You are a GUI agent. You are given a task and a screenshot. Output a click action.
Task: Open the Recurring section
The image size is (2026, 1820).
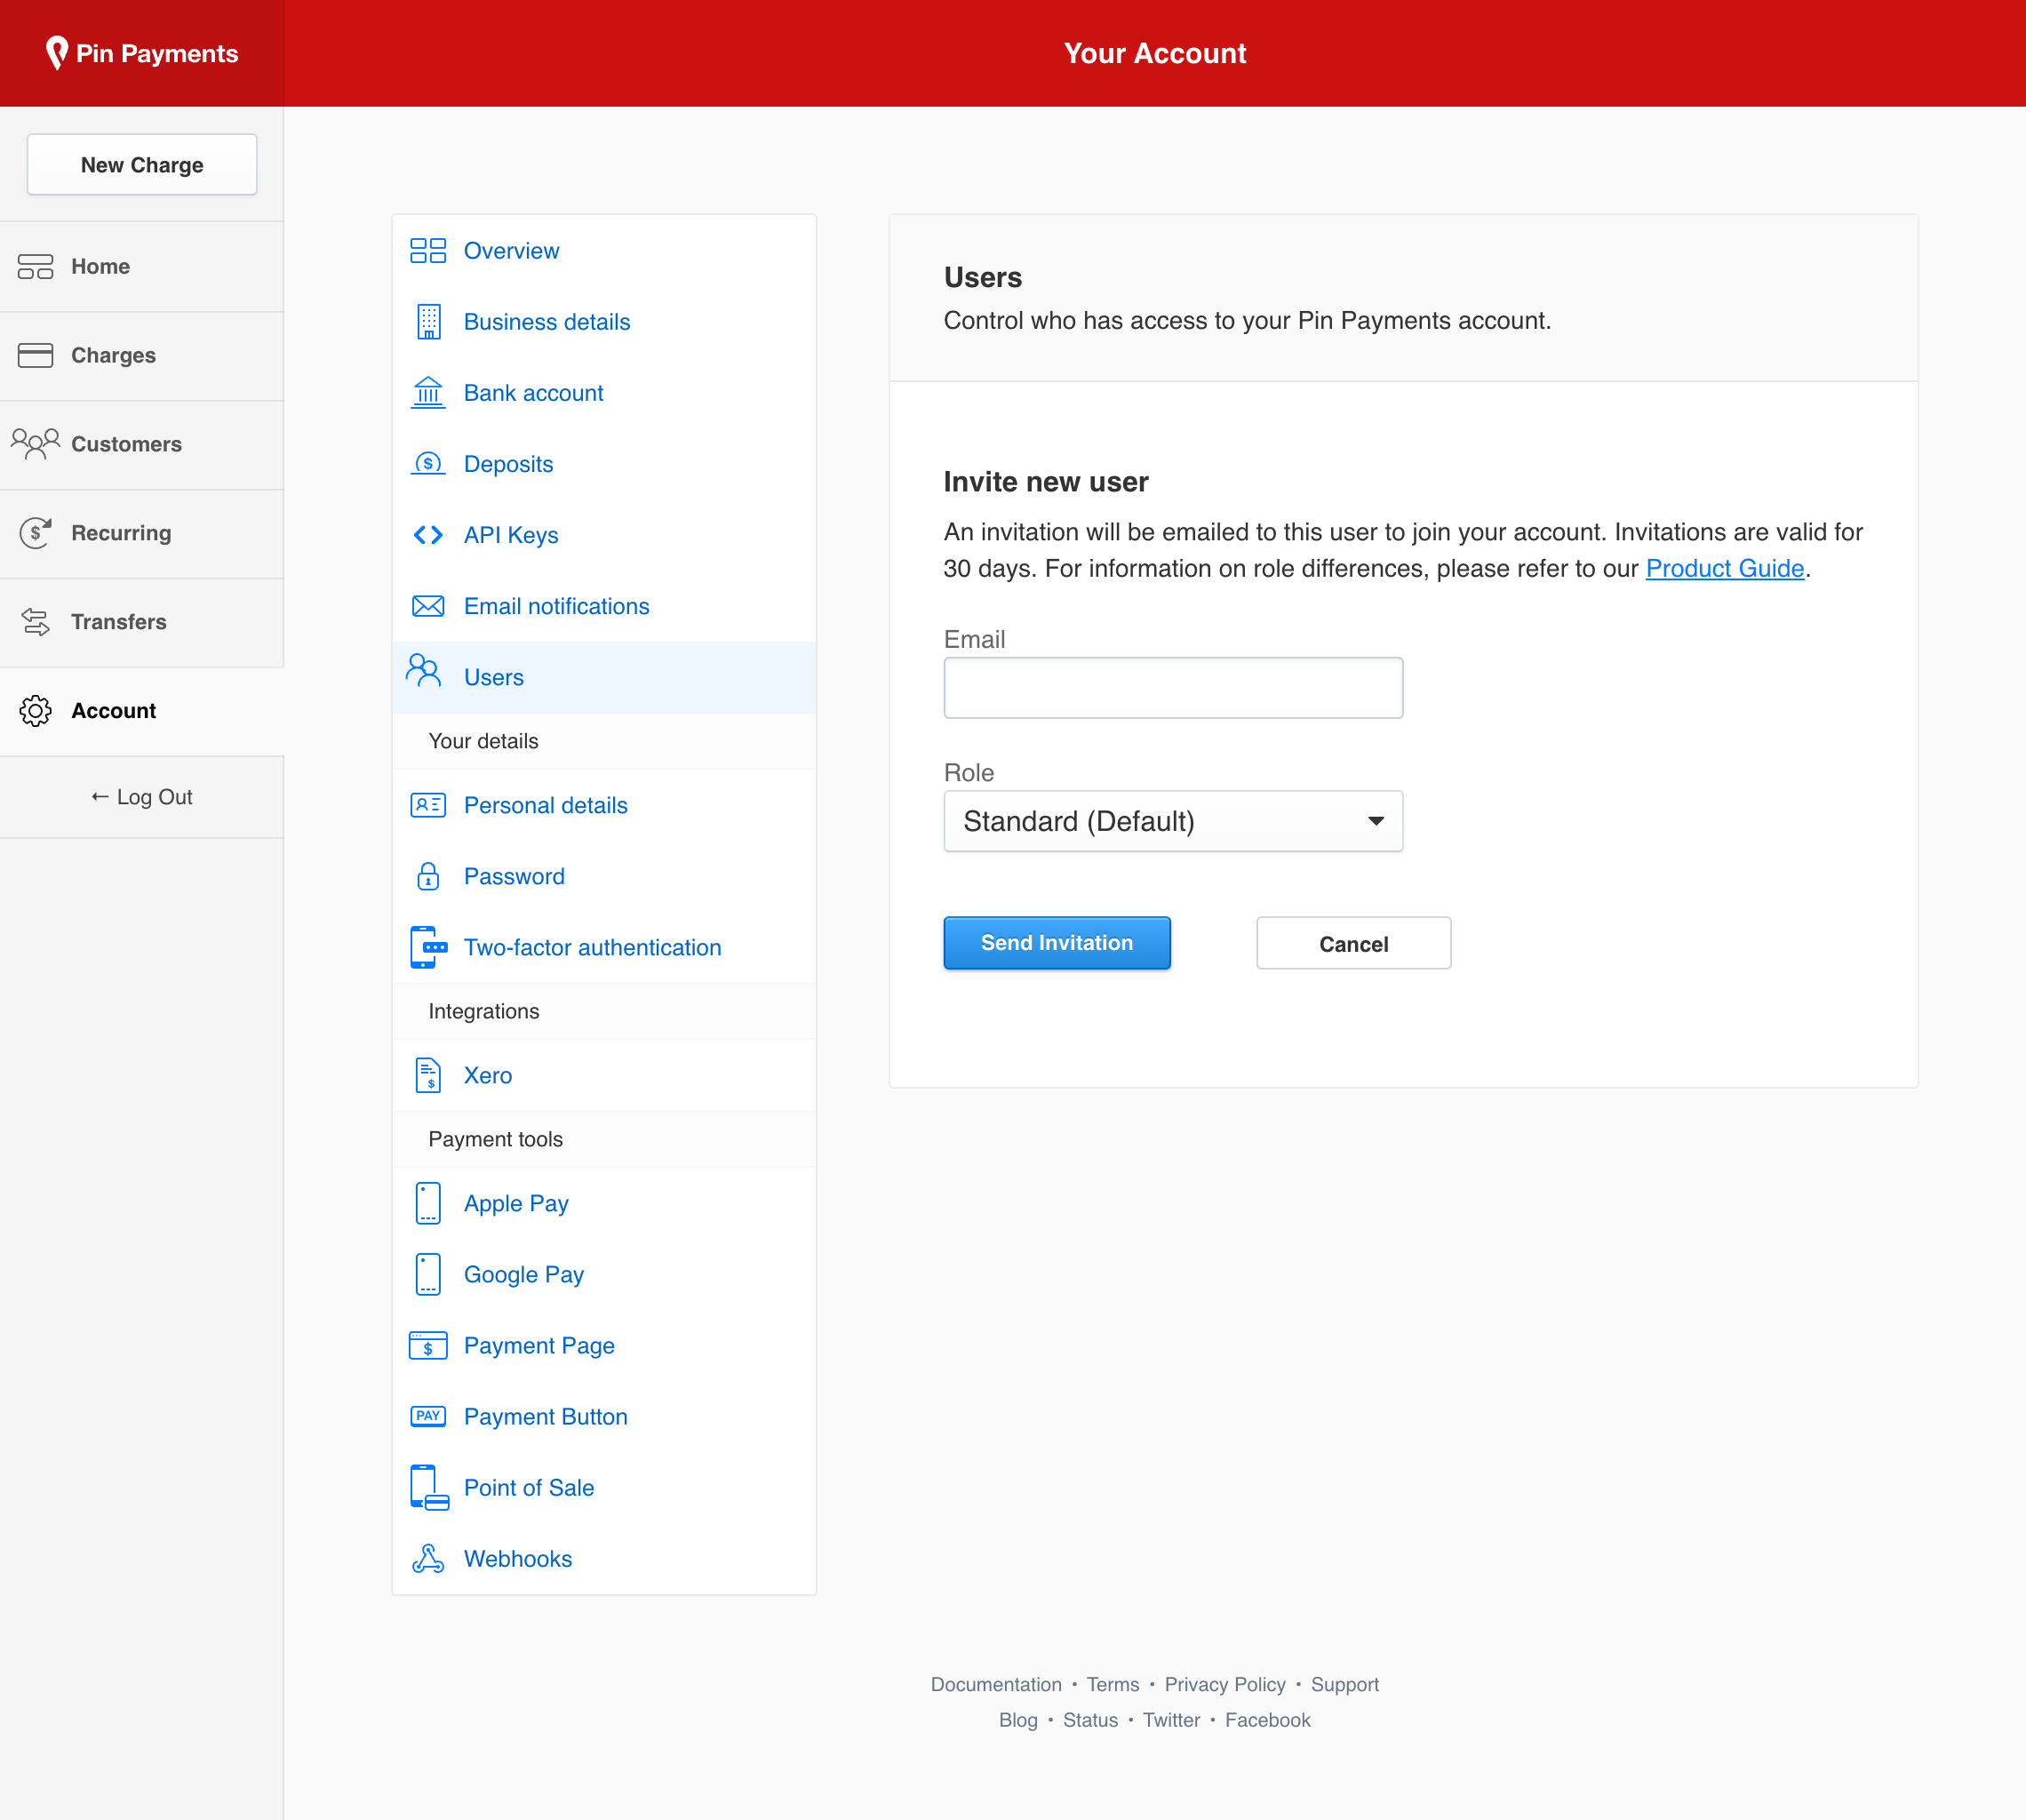pos(142,534)
